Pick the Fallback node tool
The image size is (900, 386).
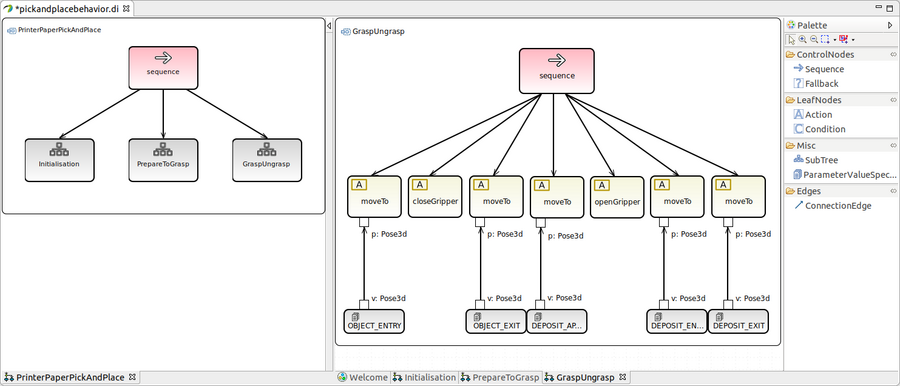816,84
